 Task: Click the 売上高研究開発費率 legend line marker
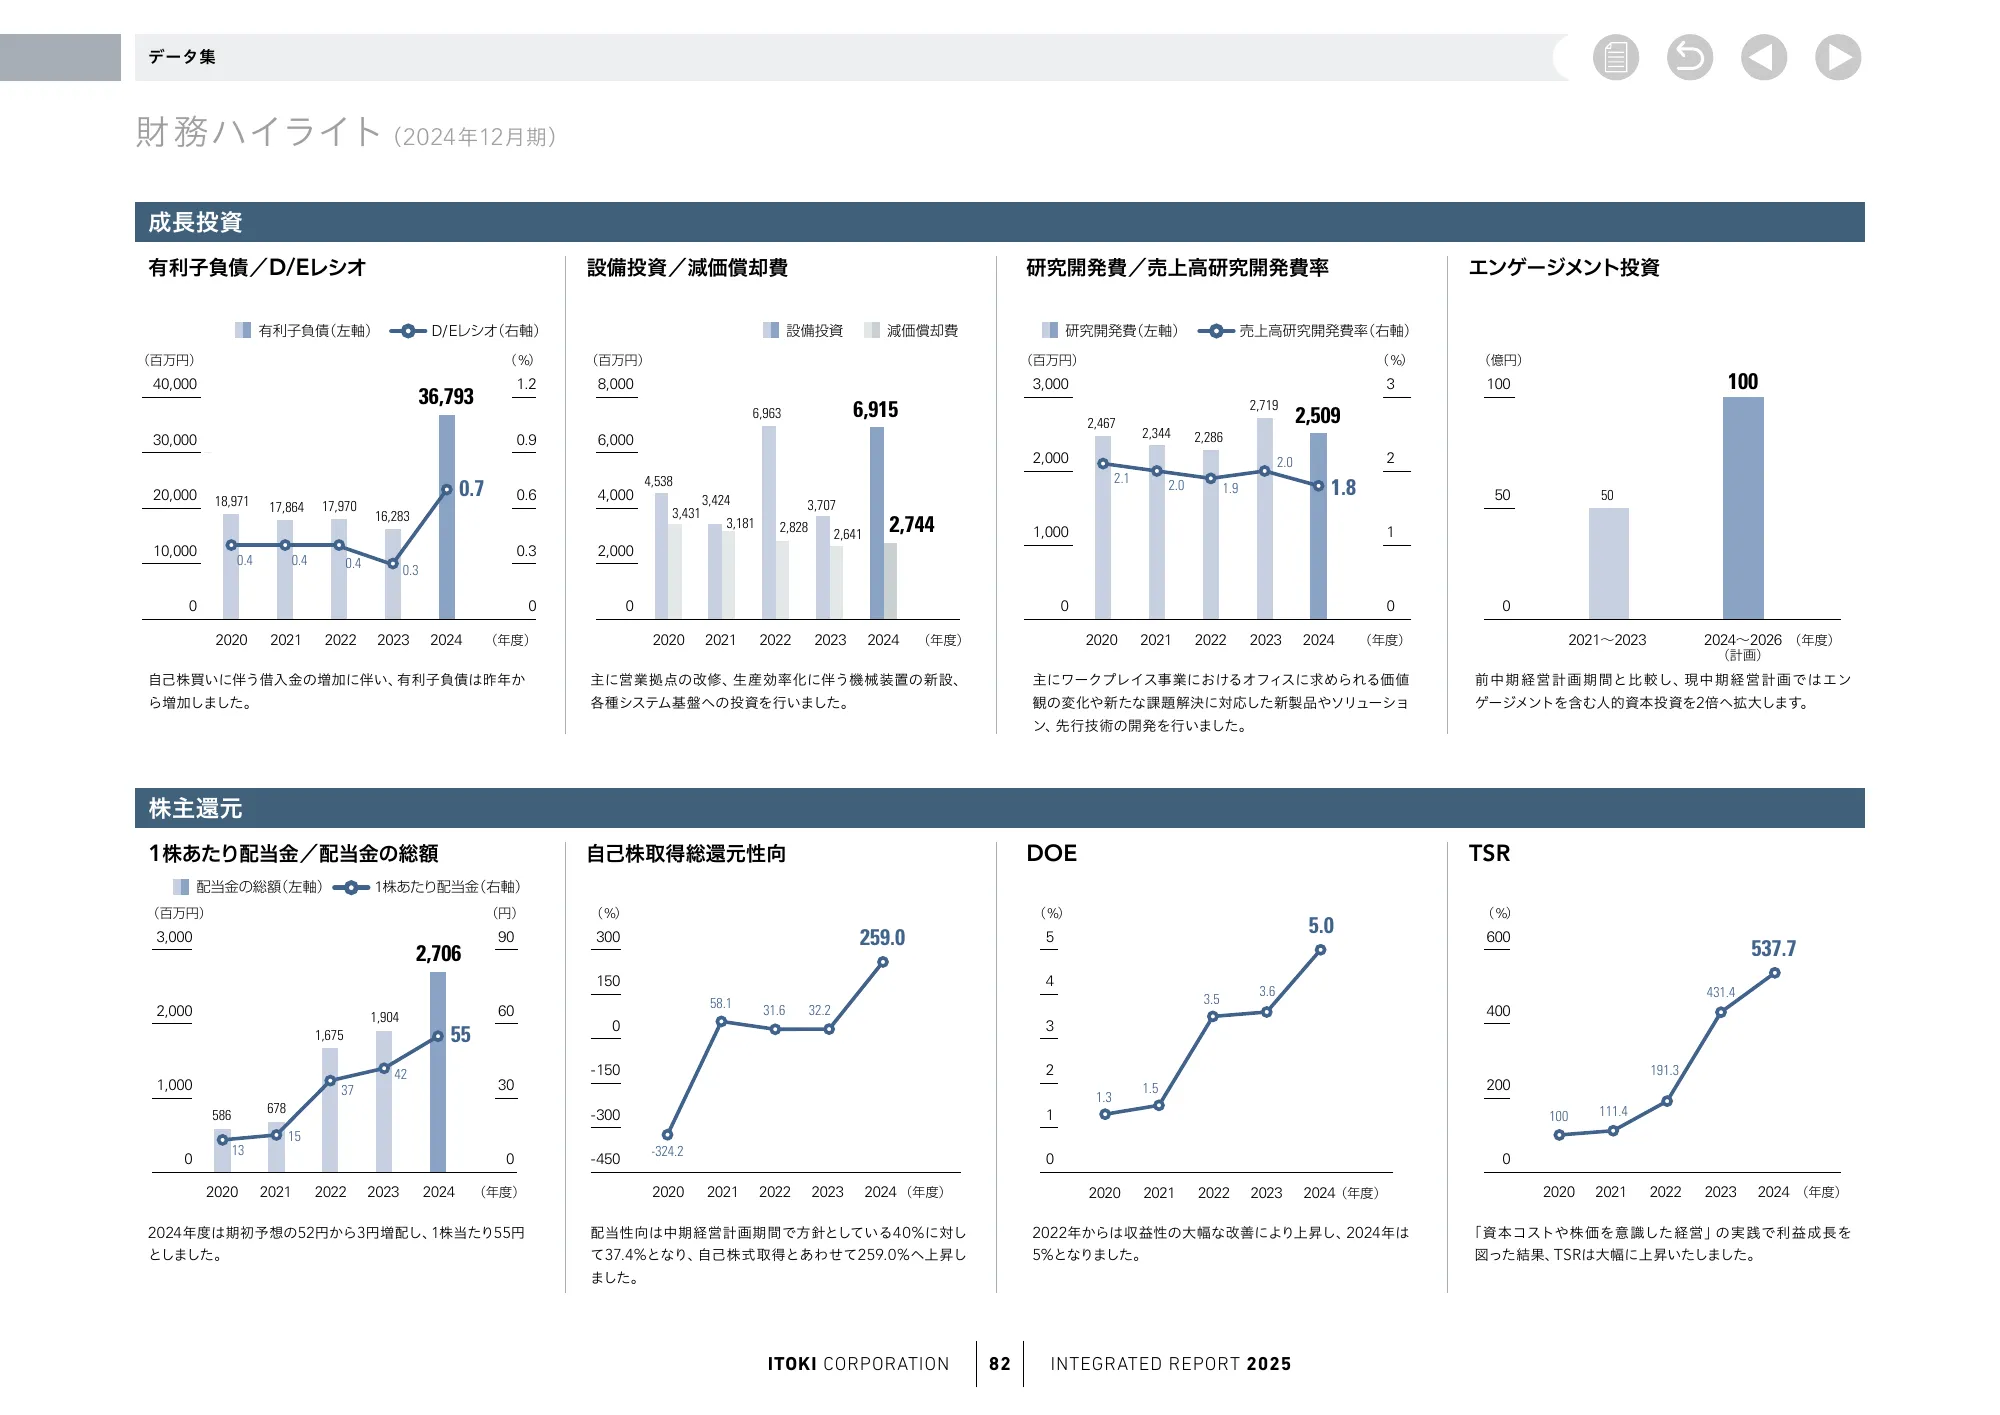pyautogui.click(x=1215, y=331)
